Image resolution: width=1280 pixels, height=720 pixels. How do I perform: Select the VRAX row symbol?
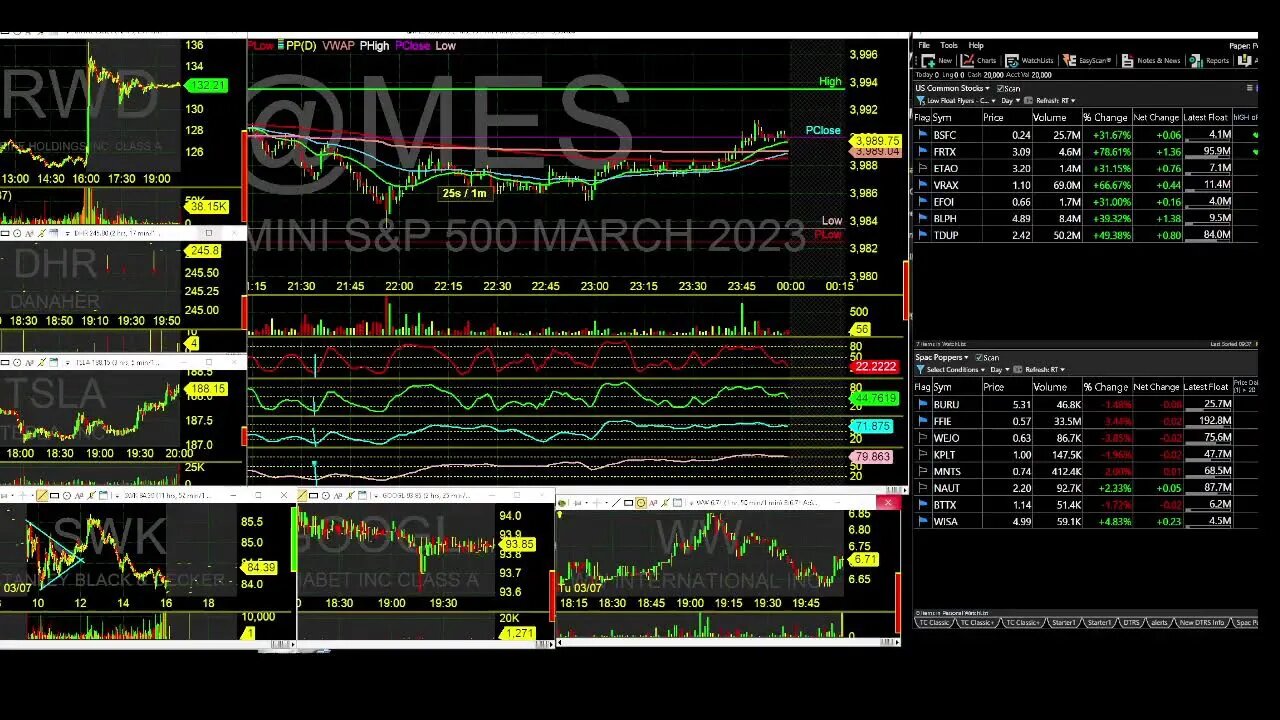pyautogui.click(x=945, y=185)
